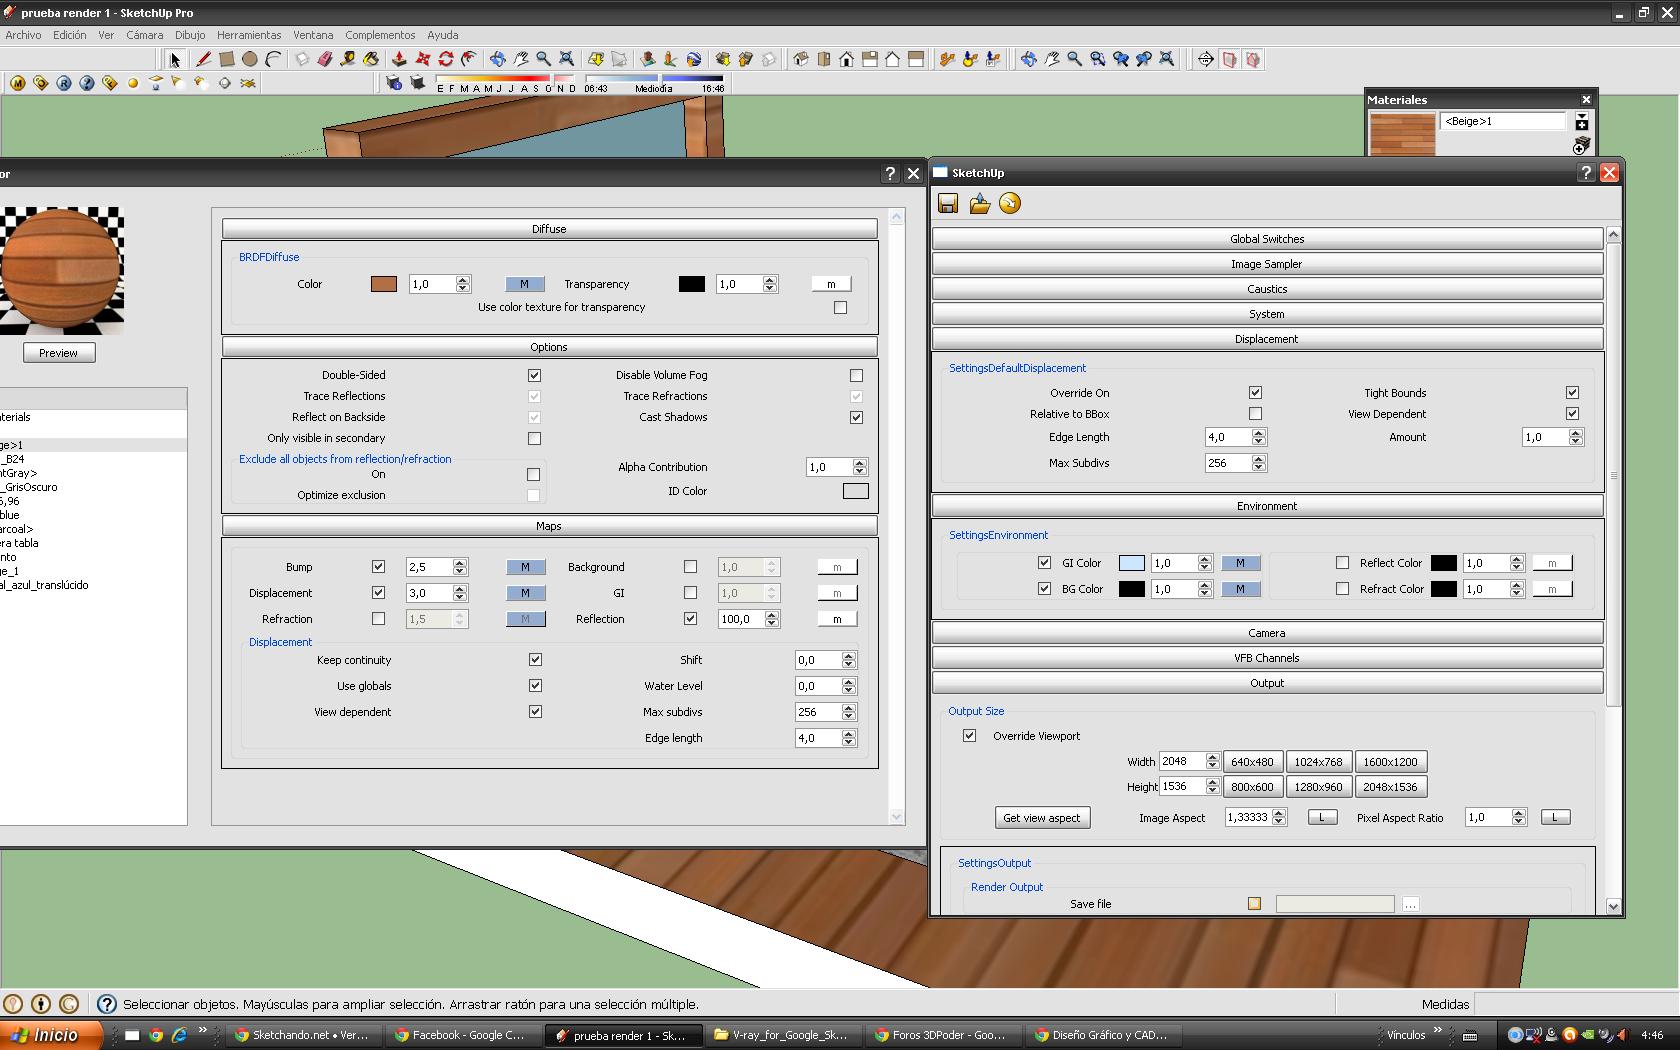The width and height of the screenshot is (1680, 1050).
Task: Pick the Line pencil tool
Action: click(203, 59)
